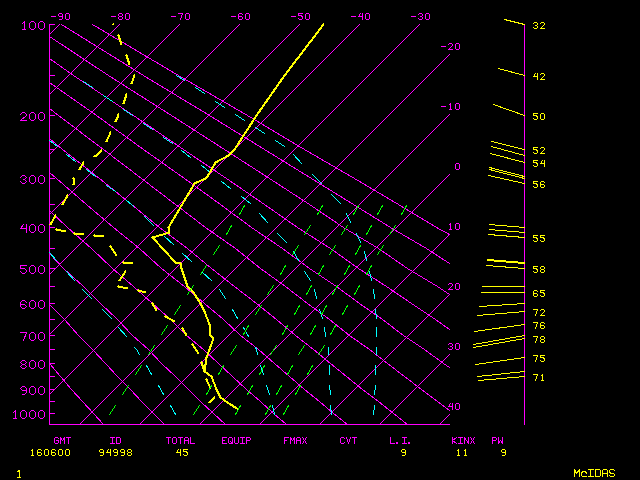Click the McIDAS label in the corner
This screenshot has width=640, height=480.
point(594,472)
